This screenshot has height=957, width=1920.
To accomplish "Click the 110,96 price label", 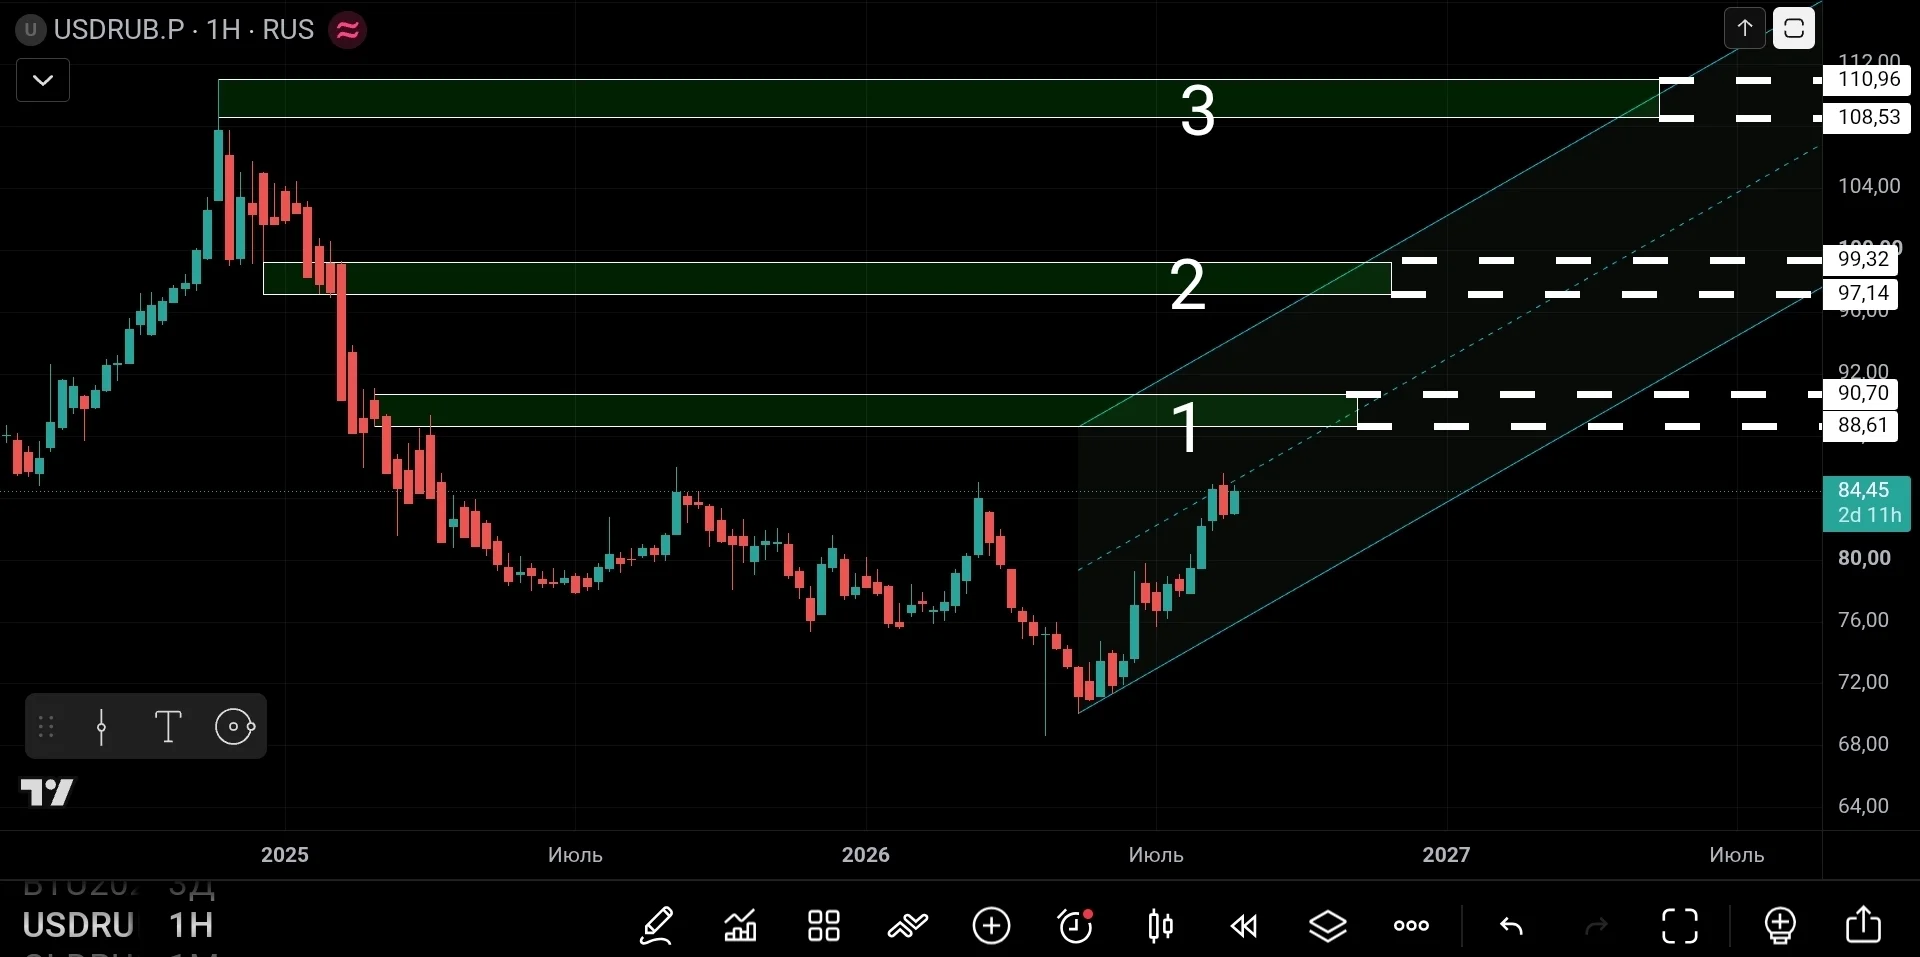I will coord(1868,79).
